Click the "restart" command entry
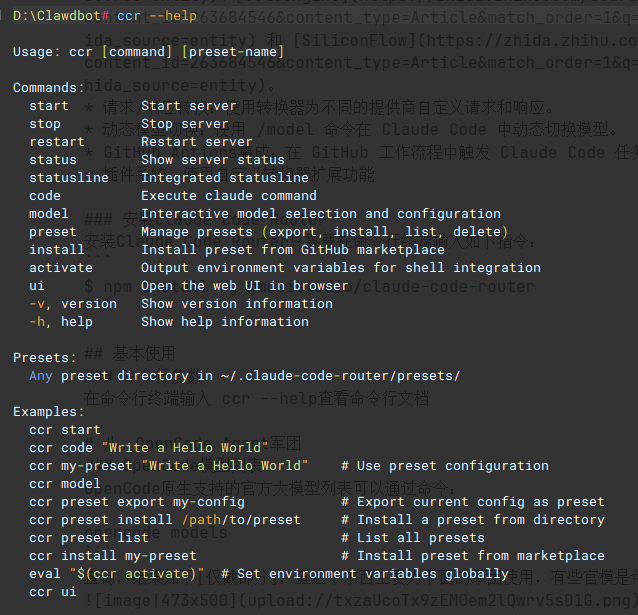Viewport: 638px width, 615px height. coord(57,142)
